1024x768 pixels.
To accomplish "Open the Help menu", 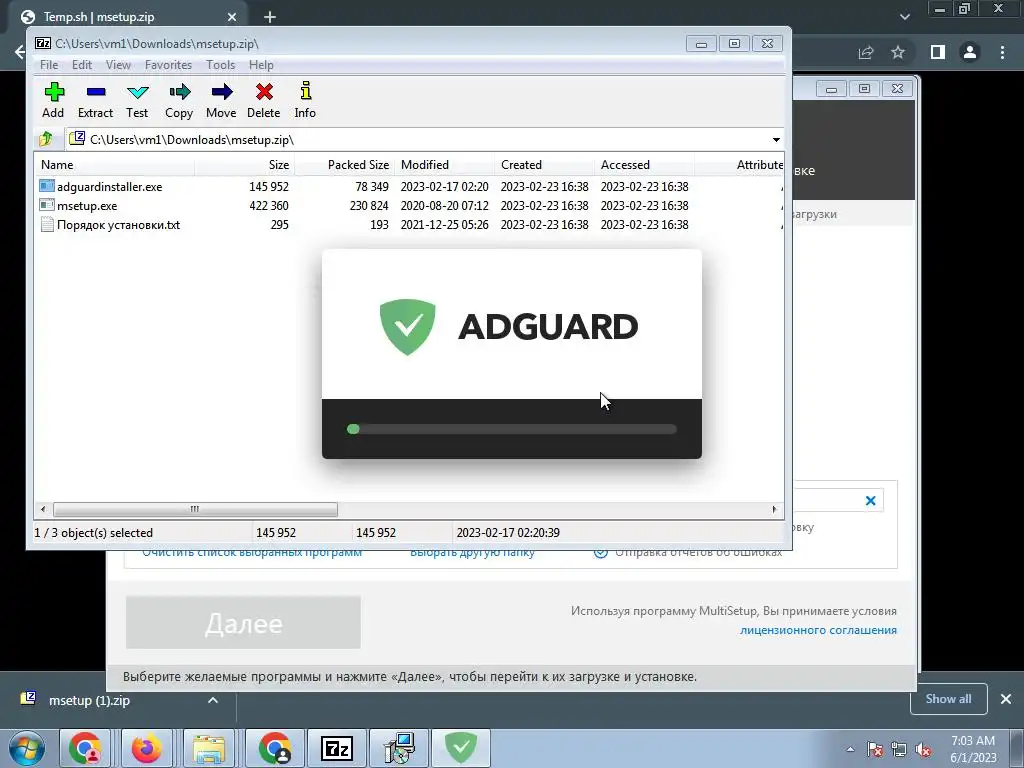I will pos(261,65).
